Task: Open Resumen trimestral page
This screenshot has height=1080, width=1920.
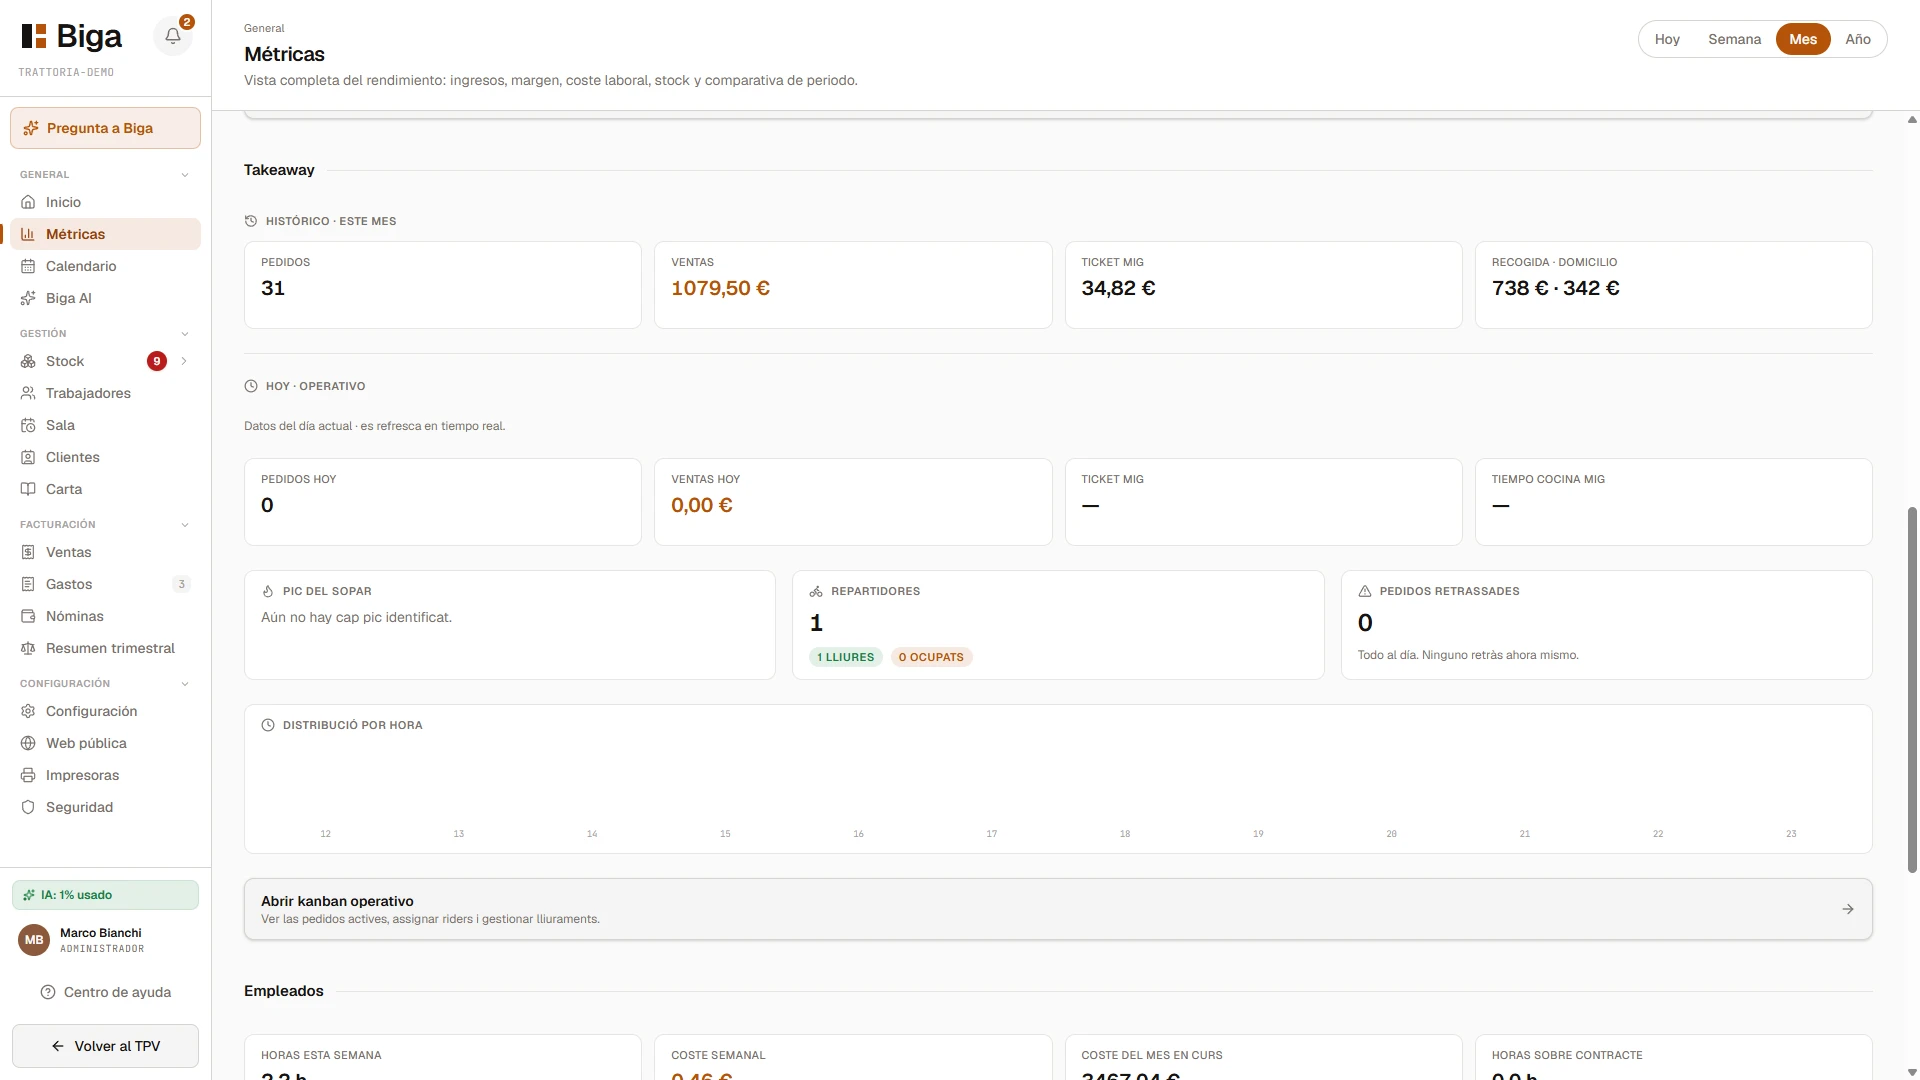Action: pyautogui.click(x=105, y=648)
